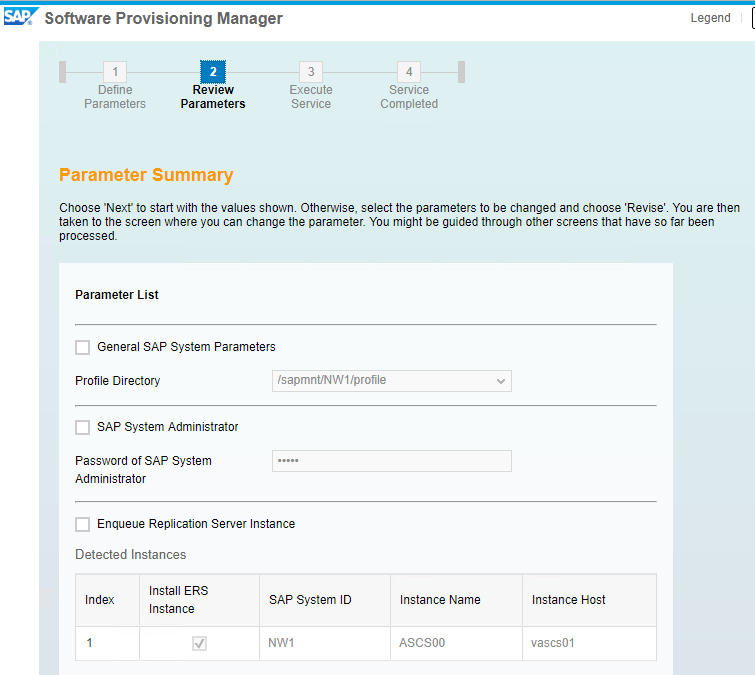Image resolution: width=755 pixels, height=675 pixels.
Task: Click the /sapmnt/NW1/profile combo box
Action: tap(391, 381)
